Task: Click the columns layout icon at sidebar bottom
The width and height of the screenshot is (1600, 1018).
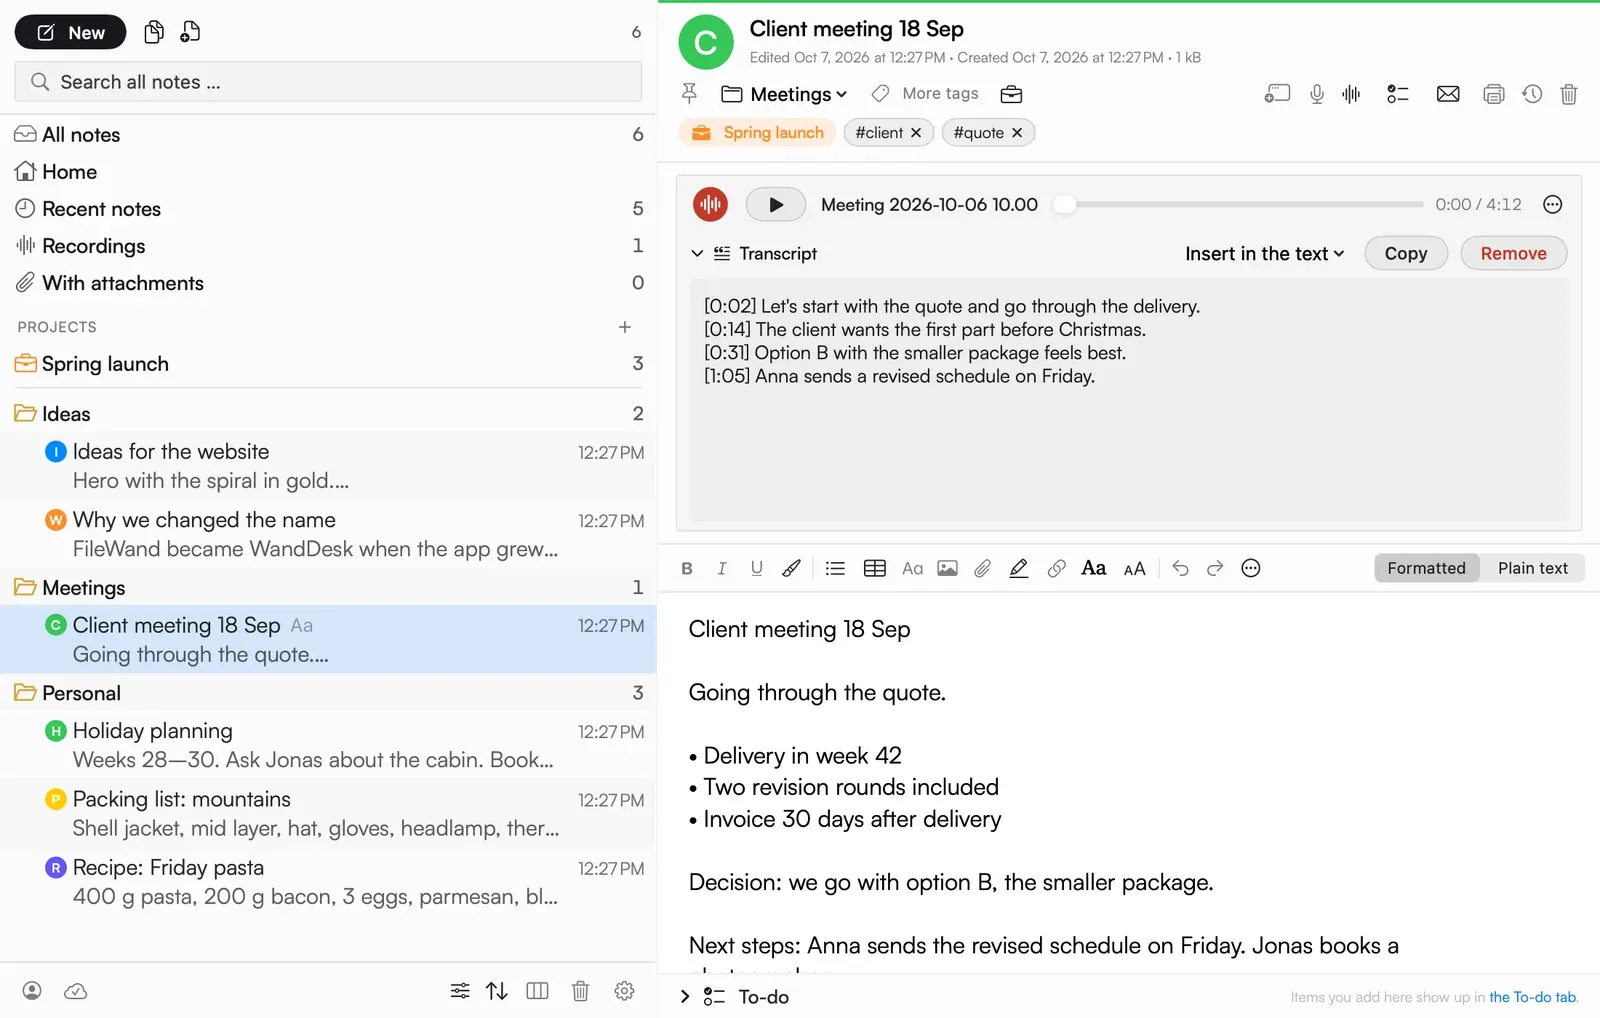Action: (538, 991)
